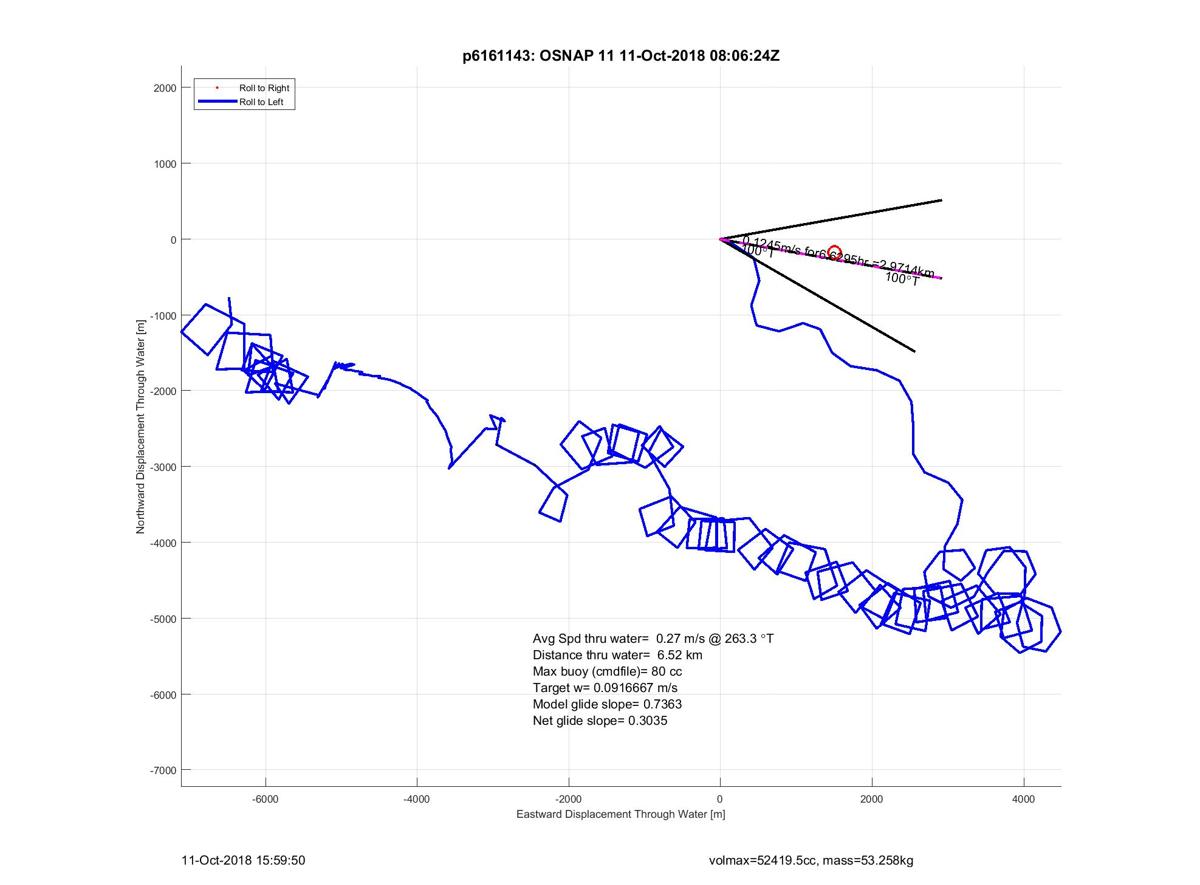Click 'Target w= 0.0916667 m/s' text
Image resolution: width=1200 pixels, height=885 pixels.
[605, 688]
